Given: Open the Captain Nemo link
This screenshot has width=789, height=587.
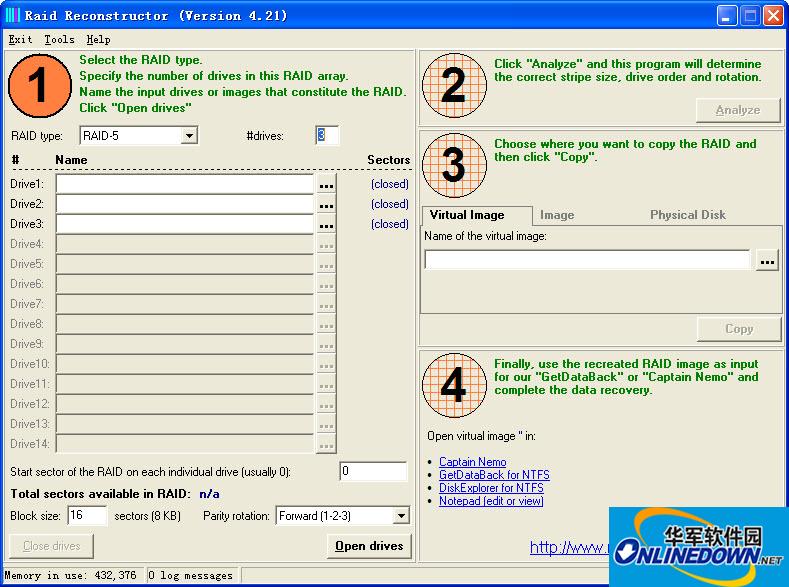Looking at the screenshot, I should (472, 462).
